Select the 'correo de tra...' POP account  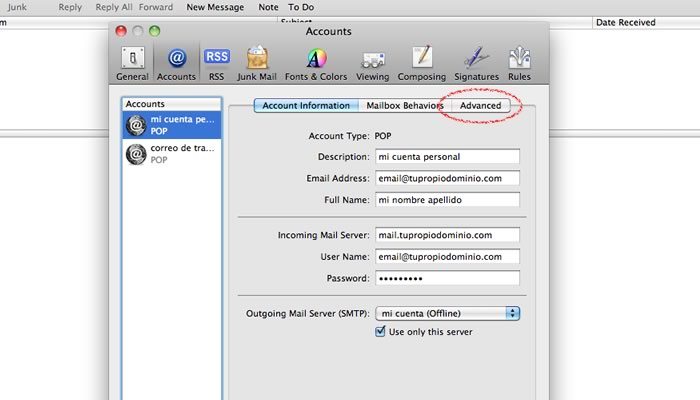pyautogui.click(x=172, y=154)
